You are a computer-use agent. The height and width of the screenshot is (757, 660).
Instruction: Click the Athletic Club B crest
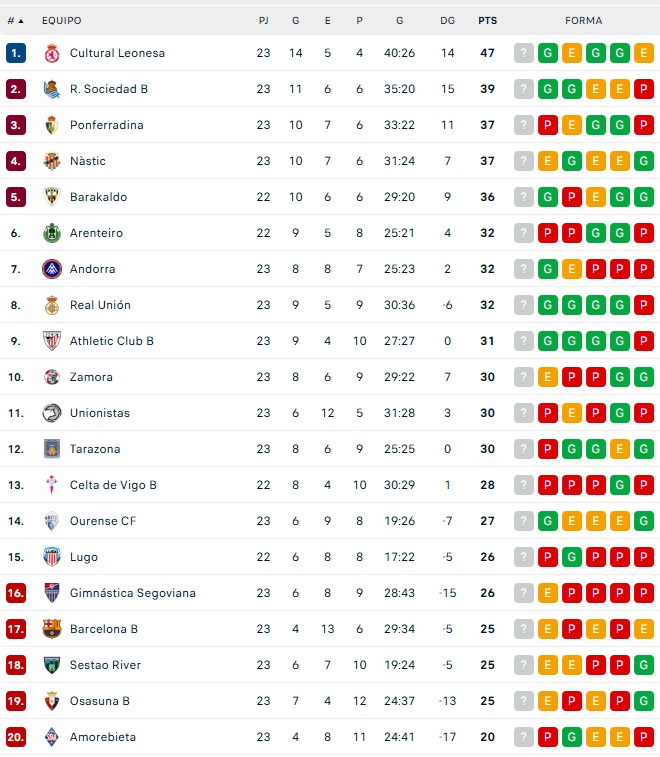52,341
